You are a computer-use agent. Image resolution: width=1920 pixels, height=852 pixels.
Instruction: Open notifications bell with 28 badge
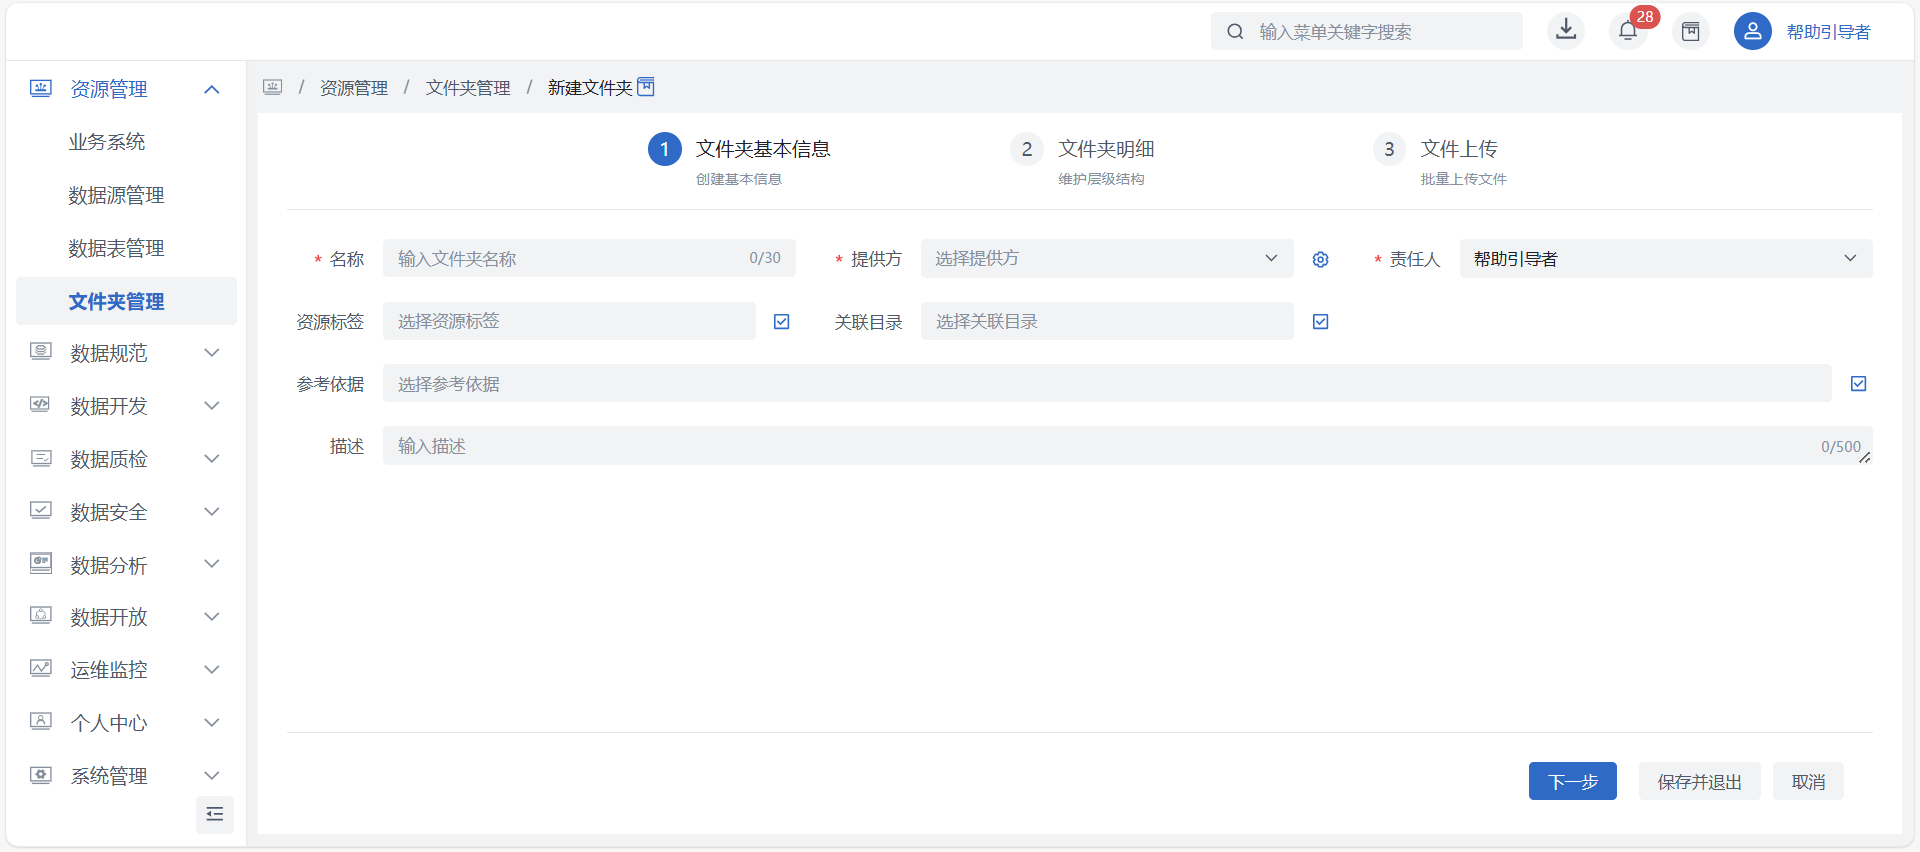coord(1628,31)
